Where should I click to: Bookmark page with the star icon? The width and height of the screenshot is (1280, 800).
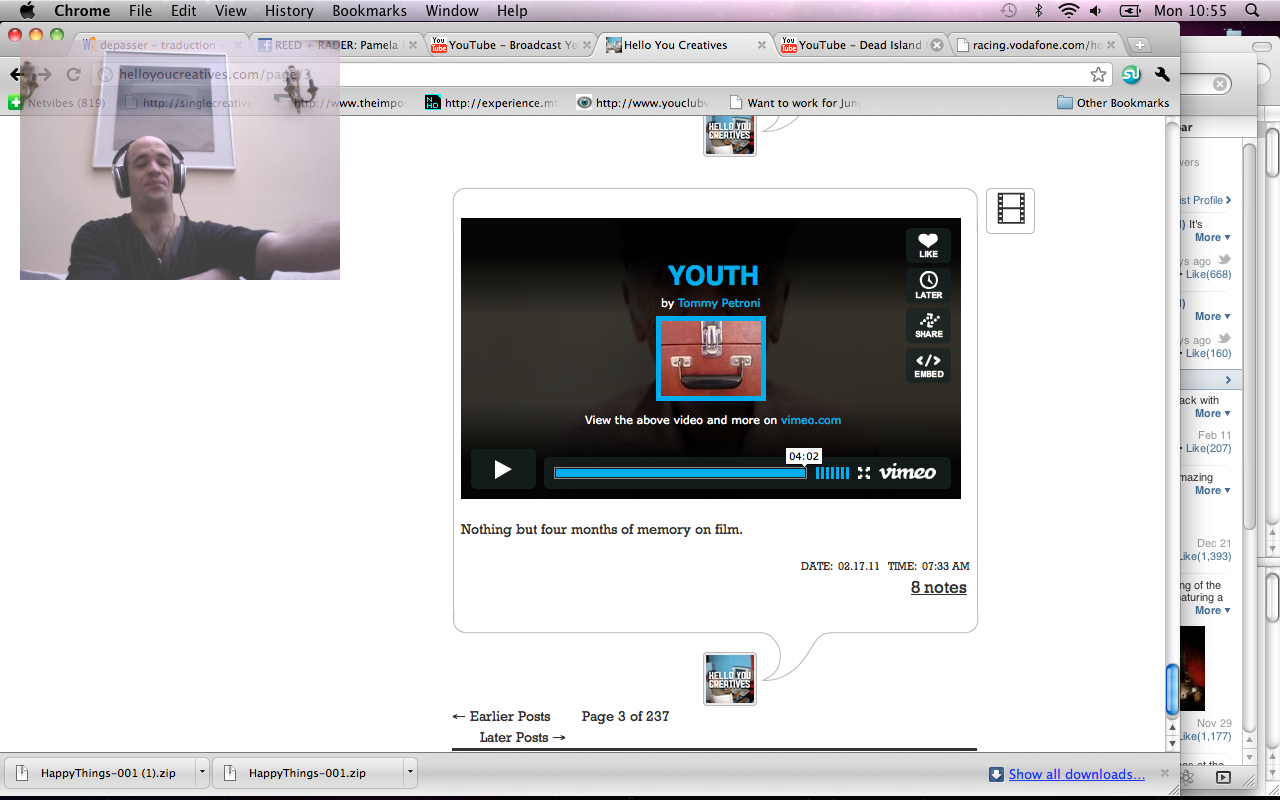pos(1098,75)
